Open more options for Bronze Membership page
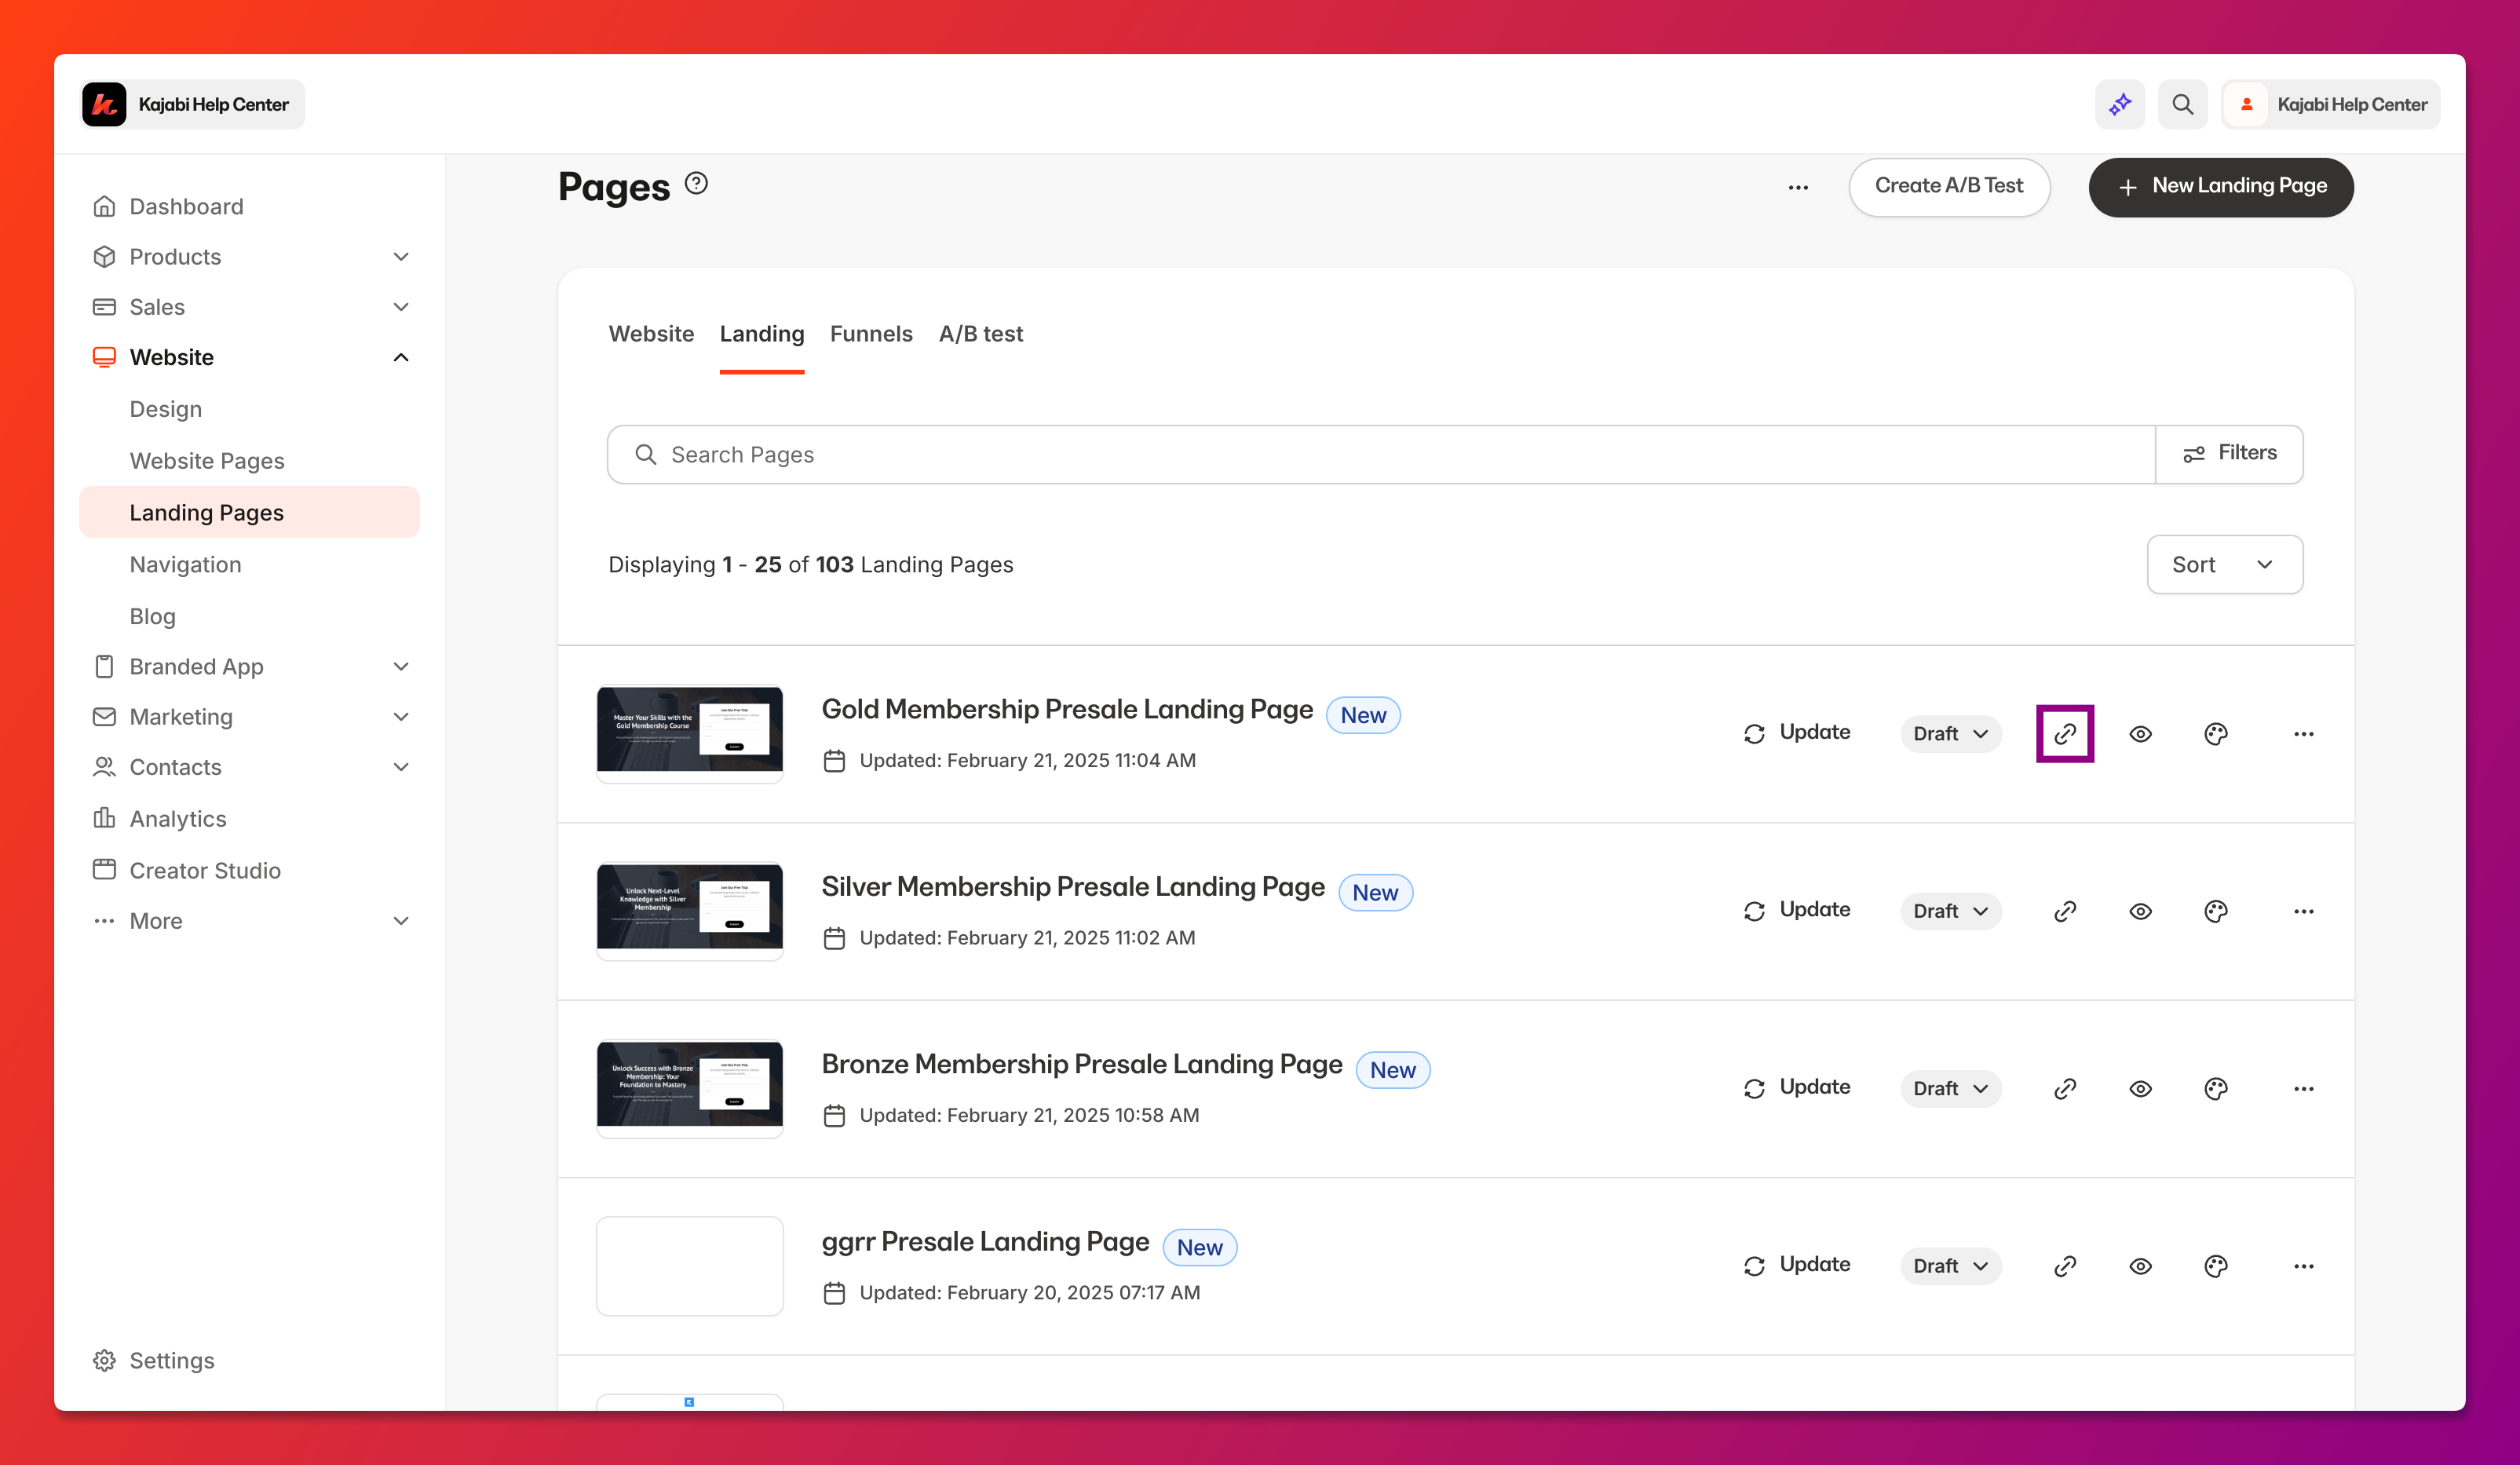 [2304, 1088]
